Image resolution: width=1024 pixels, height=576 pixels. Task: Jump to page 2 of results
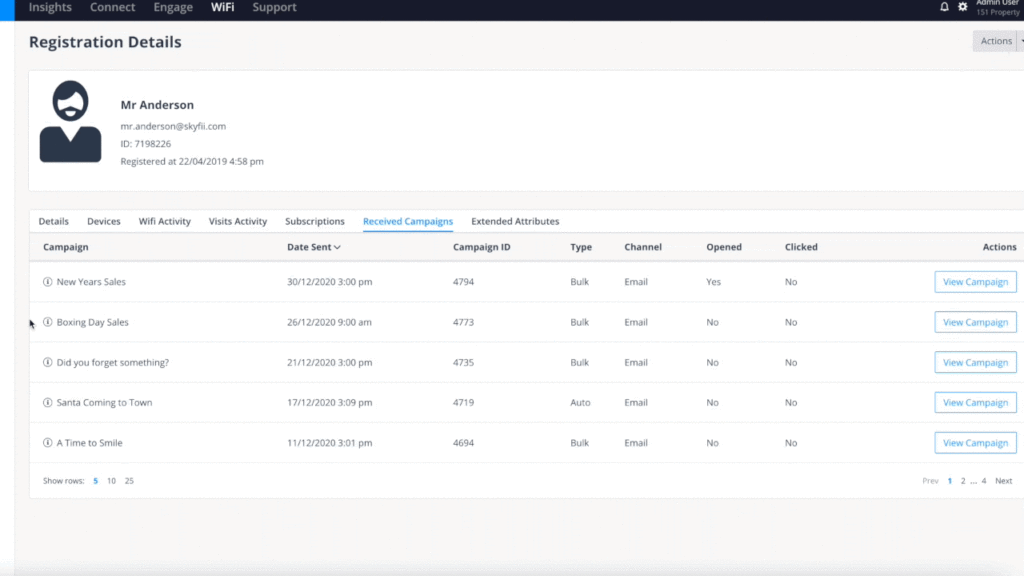point(962,480)
